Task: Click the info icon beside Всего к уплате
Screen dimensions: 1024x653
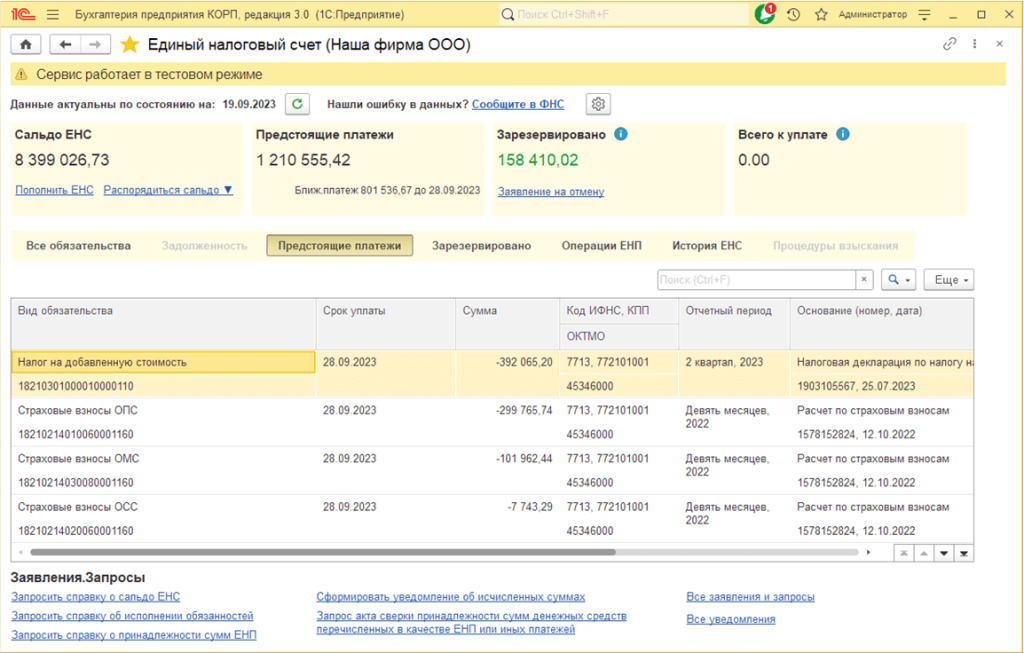Action: point(842,134)
